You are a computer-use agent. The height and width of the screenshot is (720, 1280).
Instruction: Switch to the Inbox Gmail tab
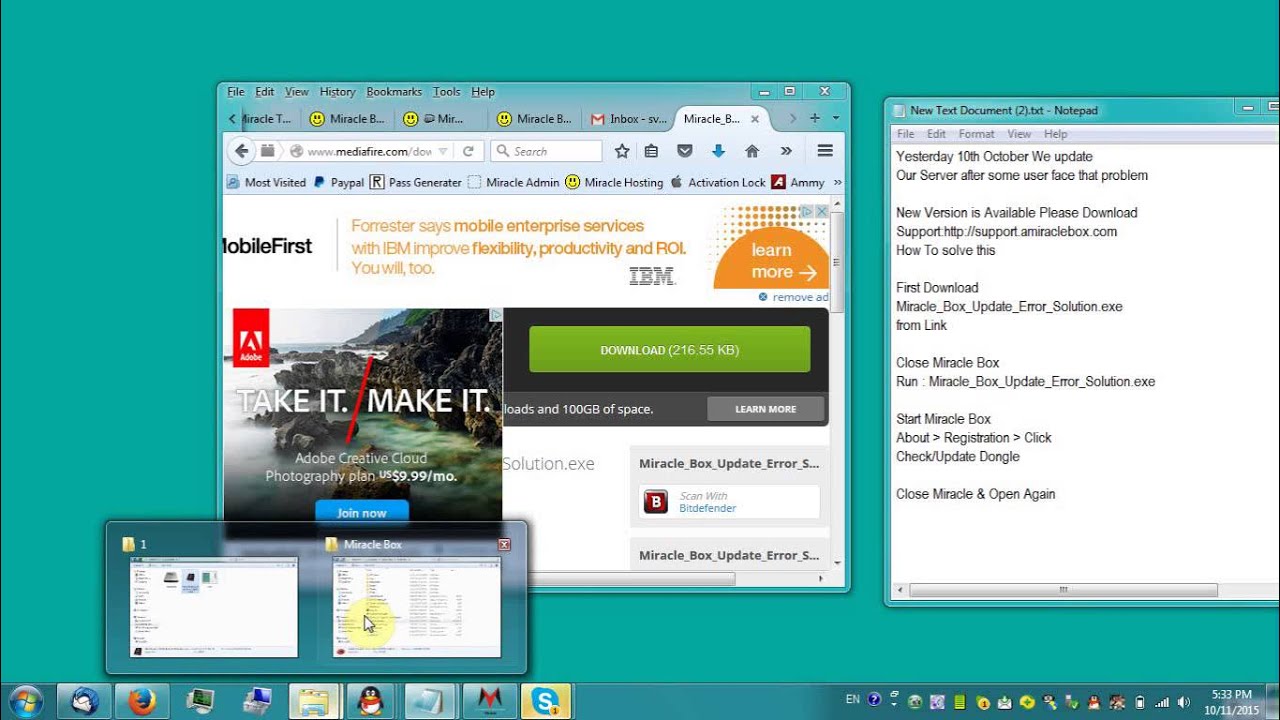tap(628, 119)
